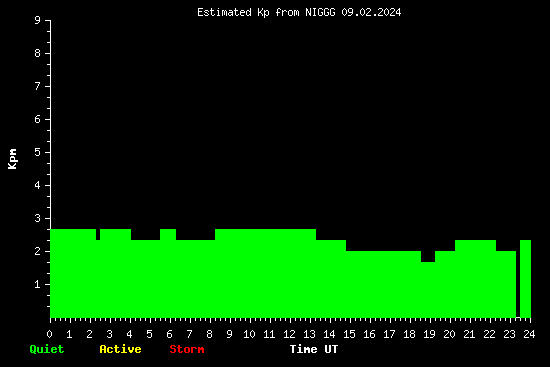Click the hour 12 tick label
550x367 pixels.
point(289,334)
